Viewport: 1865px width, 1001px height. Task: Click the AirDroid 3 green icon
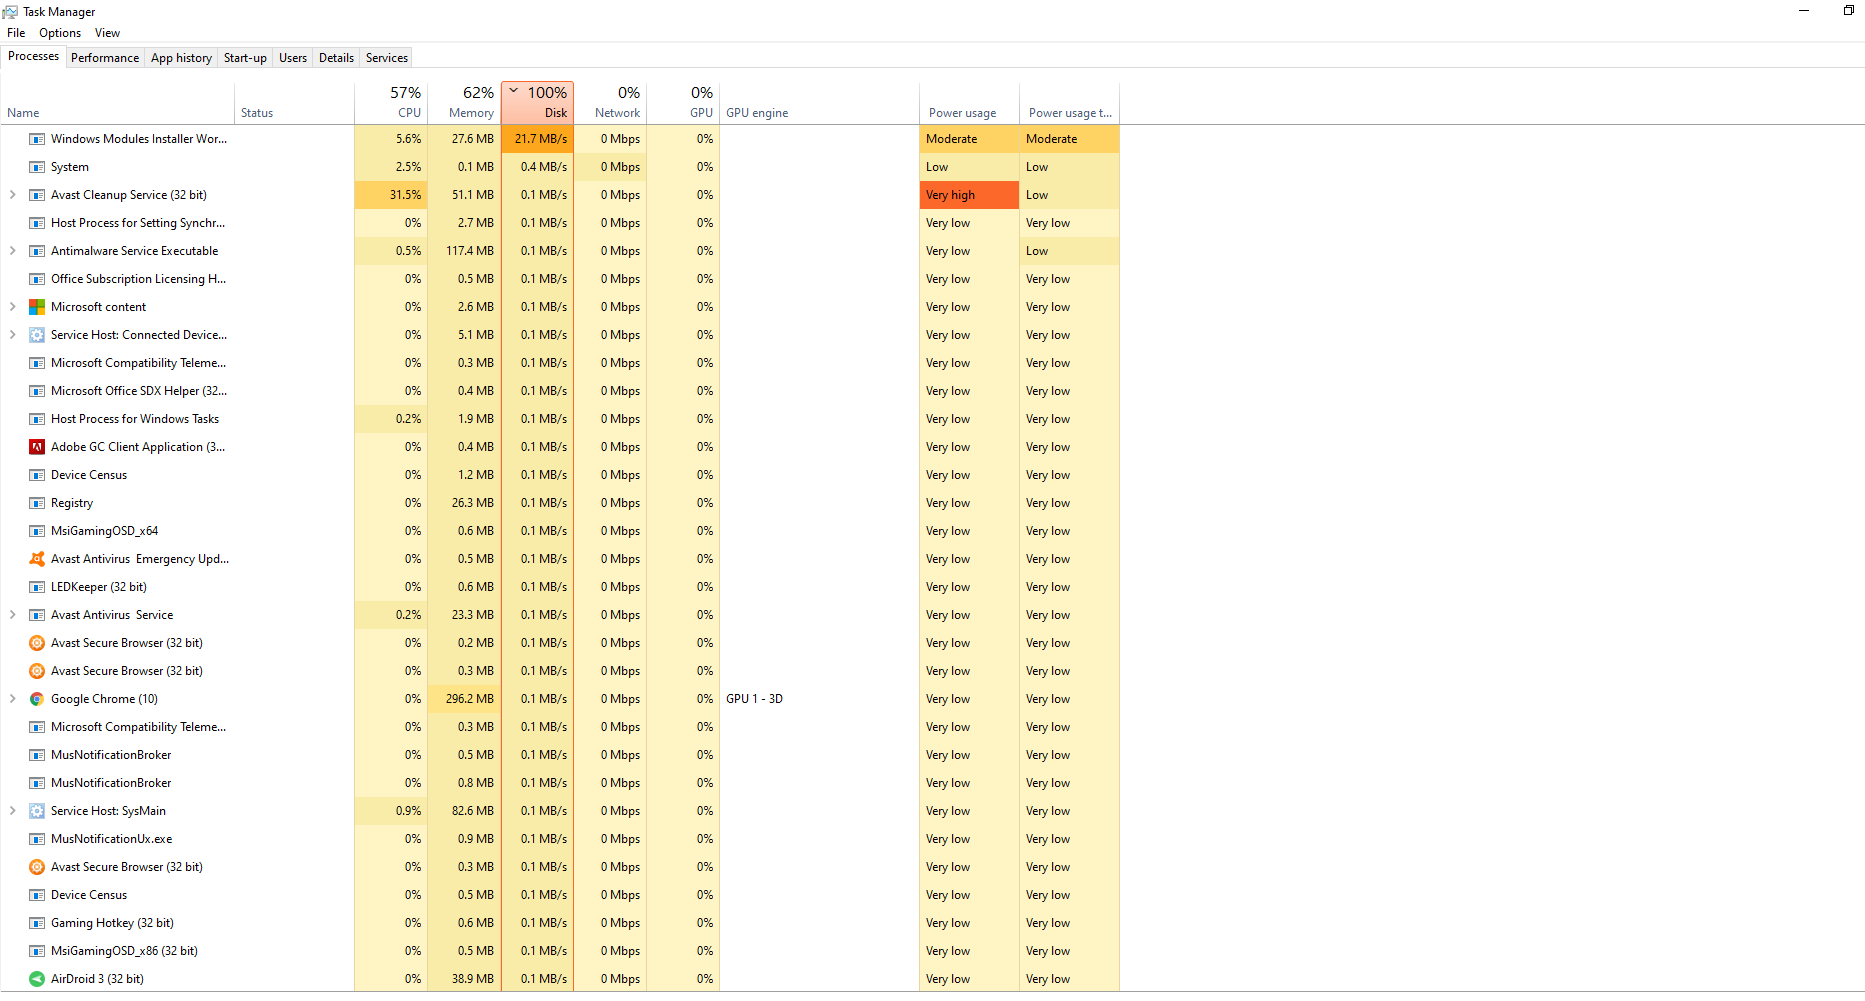click(x=37, y=979)
